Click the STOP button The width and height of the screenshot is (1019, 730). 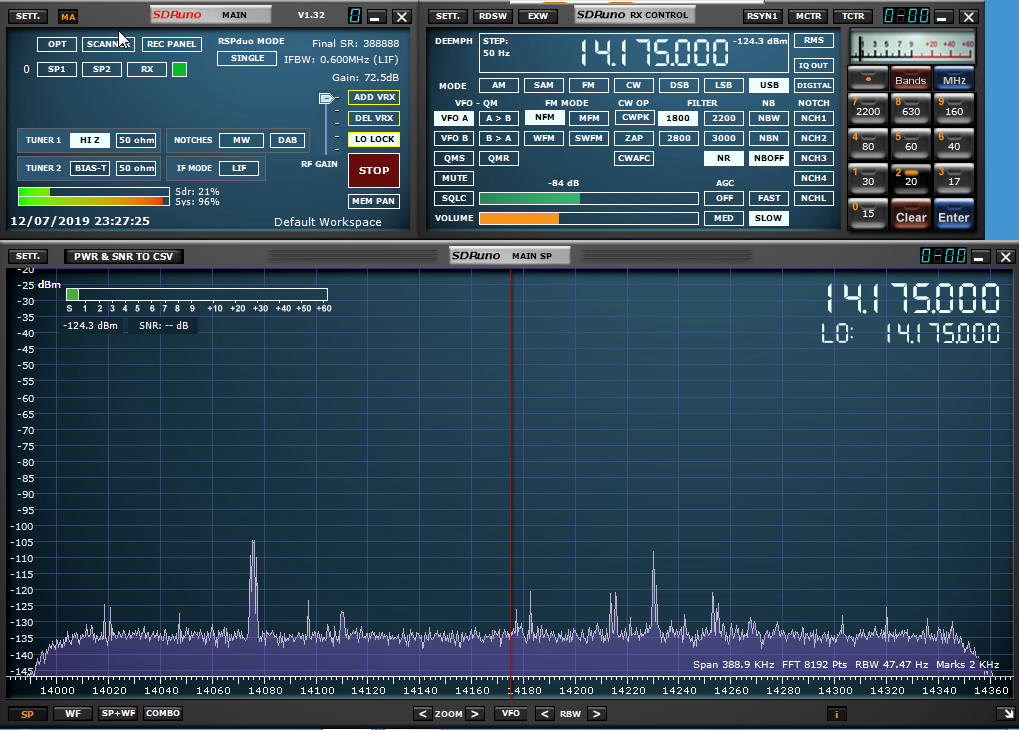[x=374, y=170]
